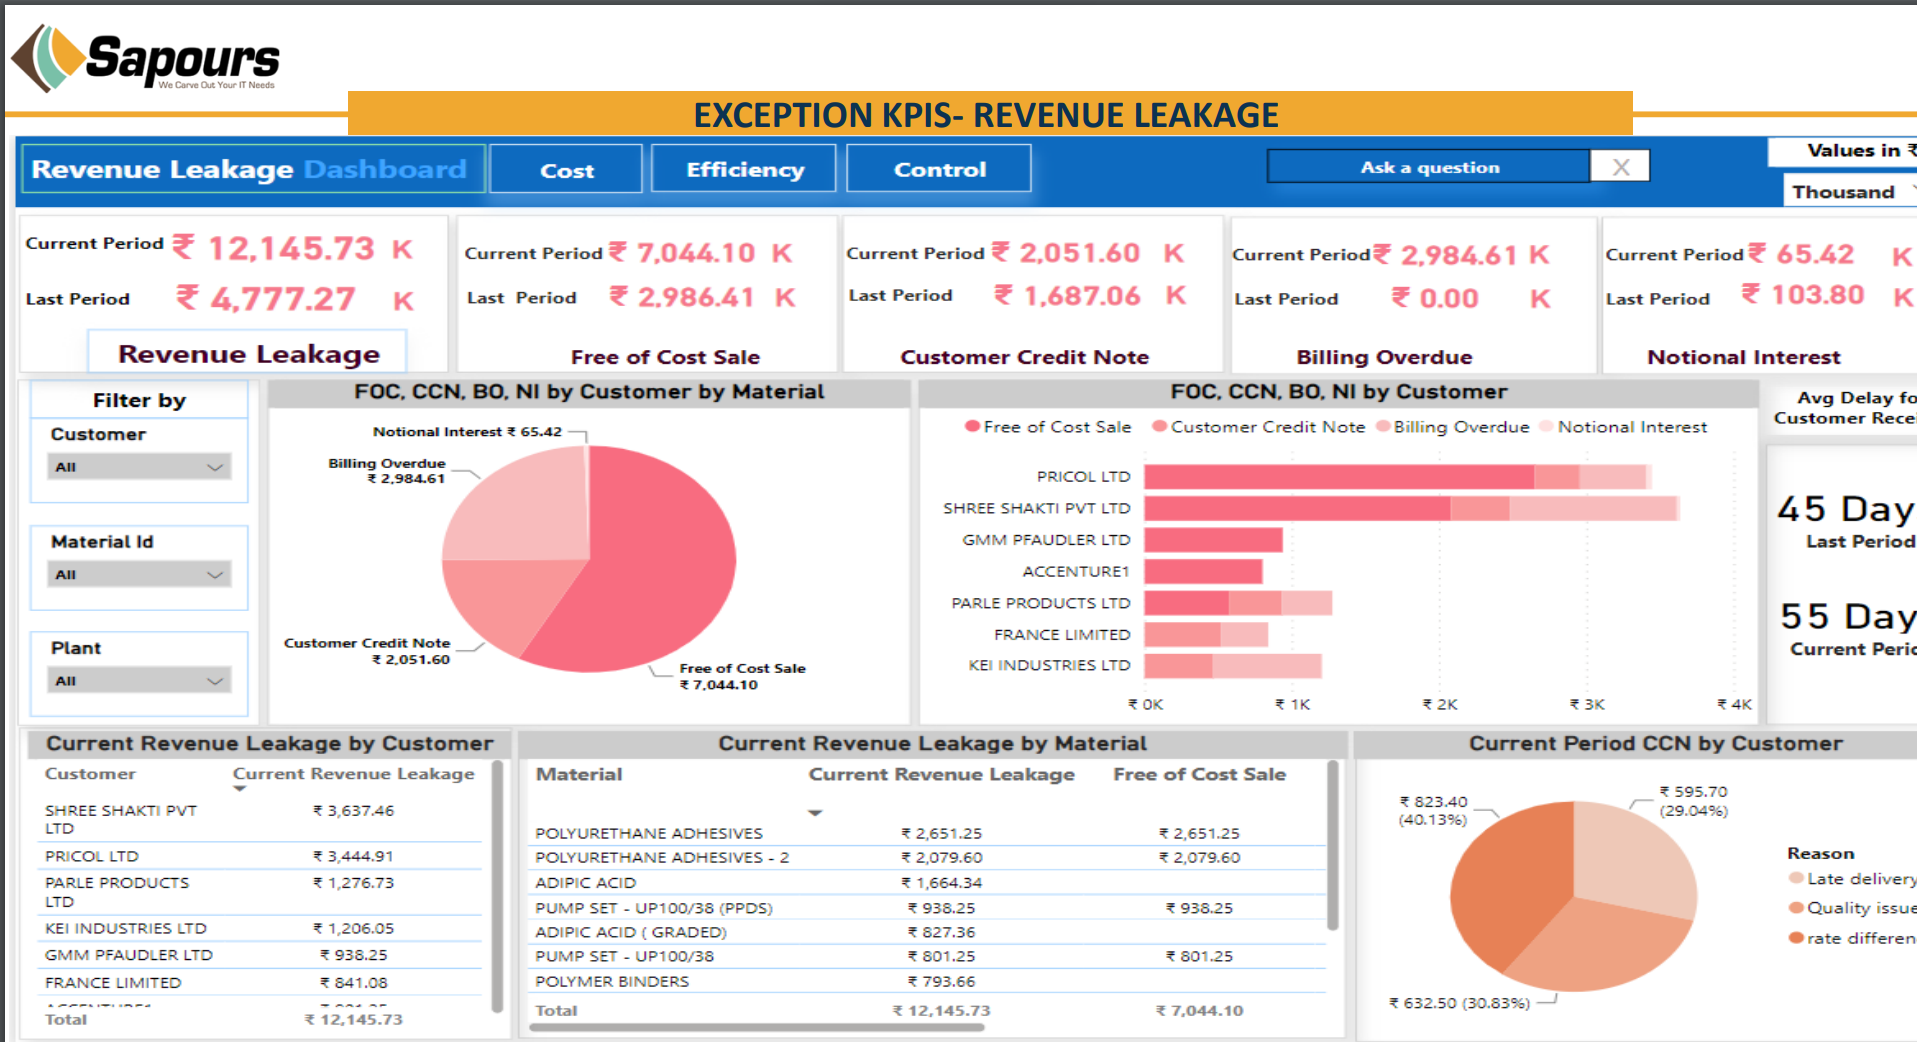Viewport: 1917px width, 1042px height.
Task: Sort by Free of Cost Sale column header
Action: point(1199,774)
